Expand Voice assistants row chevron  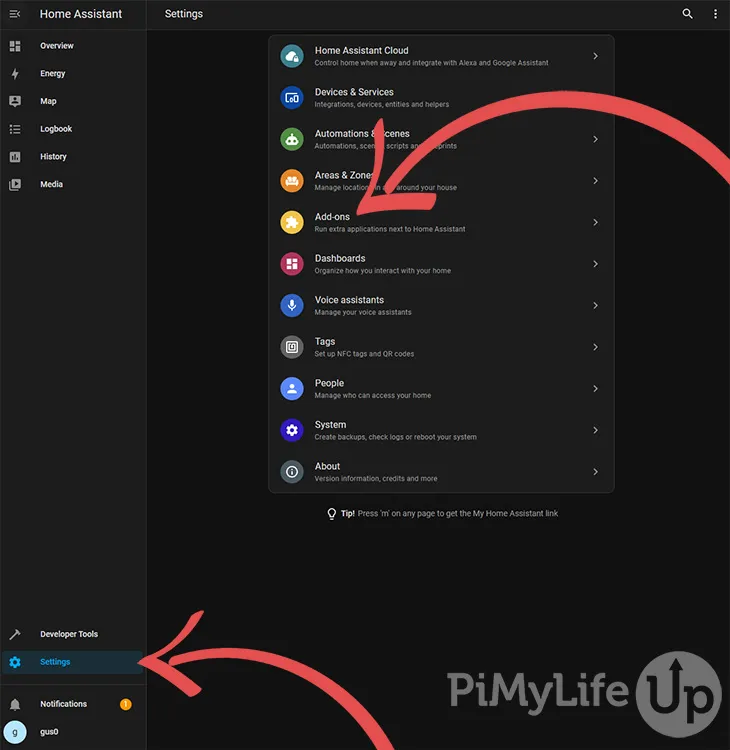pos(596,306)
